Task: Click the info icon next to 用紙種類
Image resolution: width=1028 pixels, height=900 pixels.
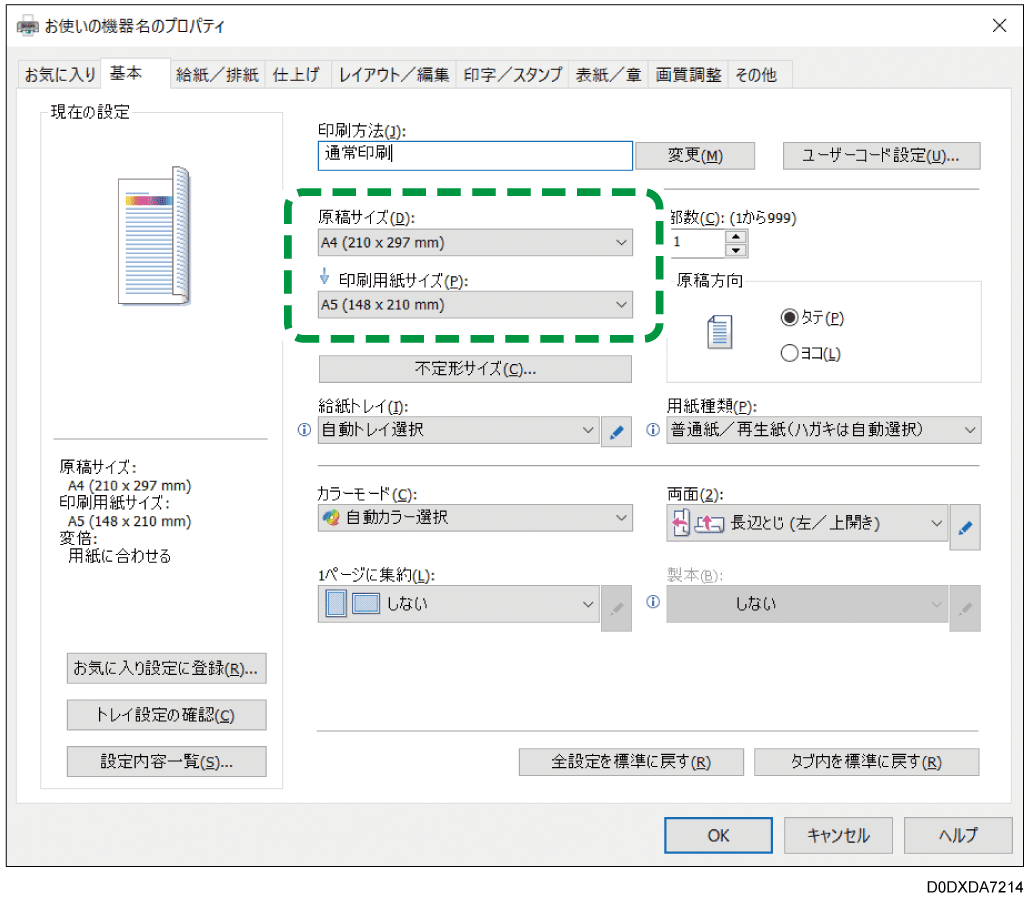Action: [653, 430]
